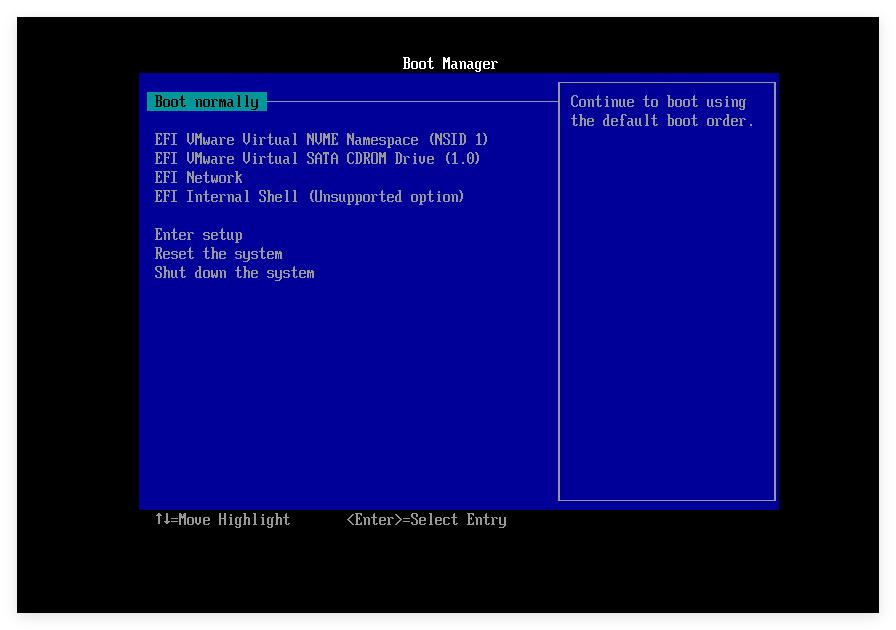Click the (NSID 1) label text

point(458,140)
